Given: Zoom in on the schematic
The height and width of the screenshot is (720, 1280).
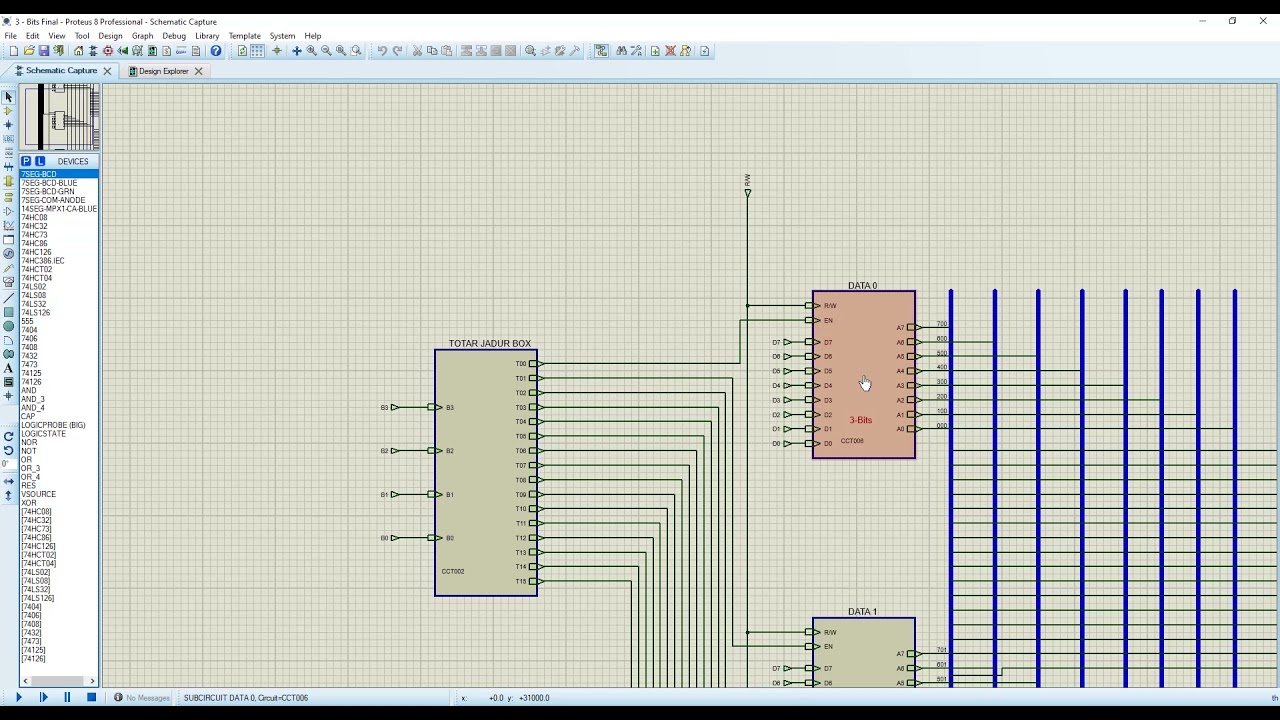Looking at the screenshot, I should pyautogui.click(x=311, y=51).
